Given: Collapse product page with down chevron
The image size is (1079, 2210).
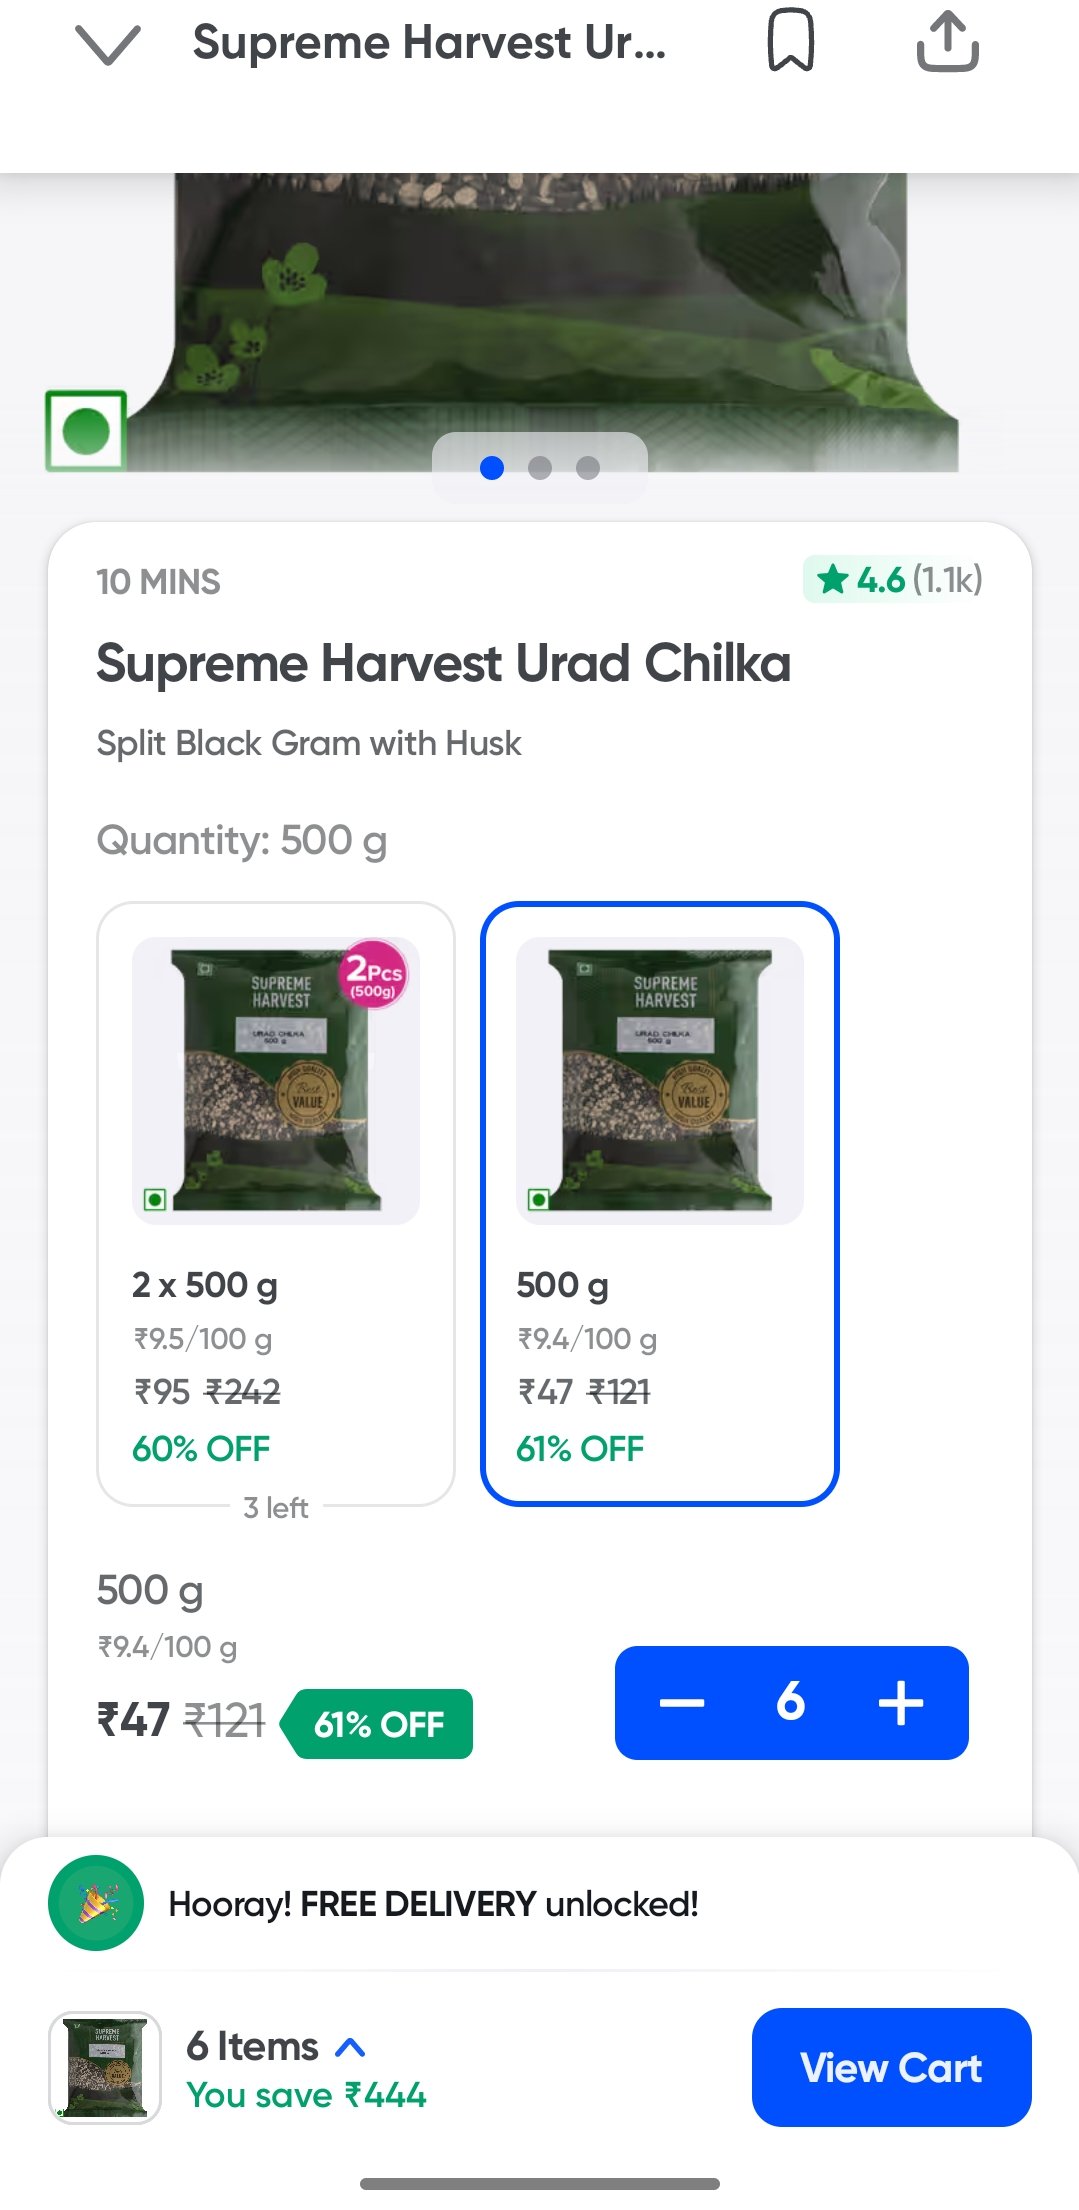Looking at the screenshot, I should click(107, 45).
